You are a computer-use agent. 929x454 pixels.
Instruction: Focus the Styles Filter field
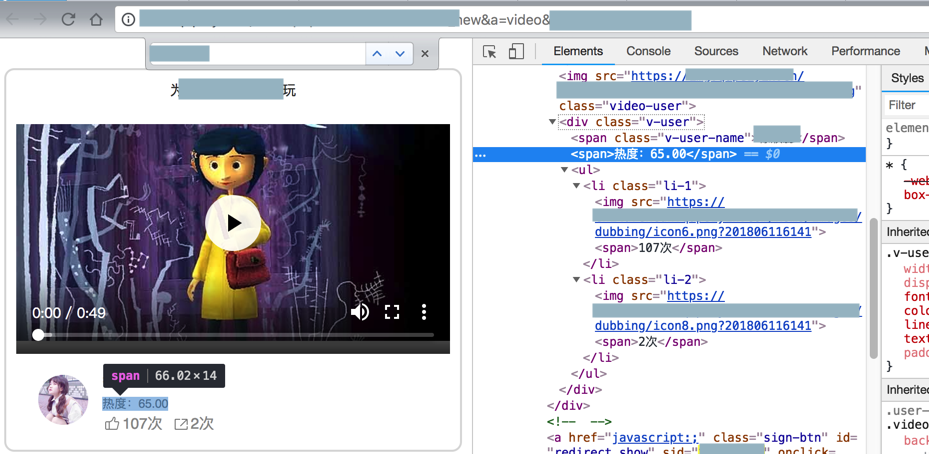(x=906, y=105)
